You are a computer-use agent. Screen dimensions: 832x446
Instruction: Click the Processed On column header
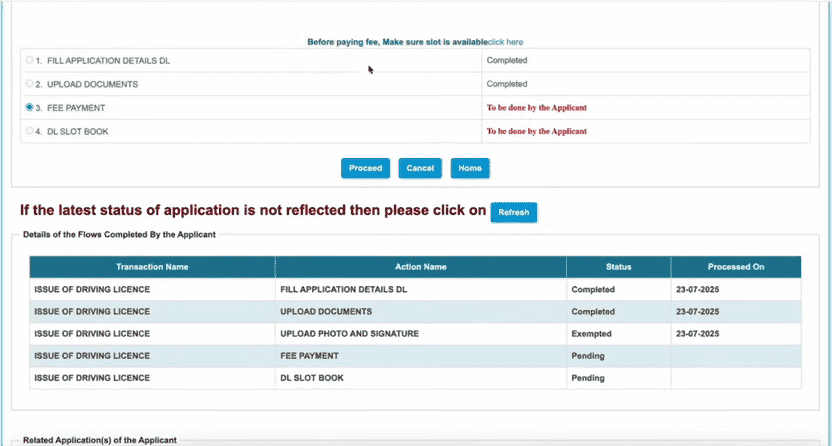(735, 267)
